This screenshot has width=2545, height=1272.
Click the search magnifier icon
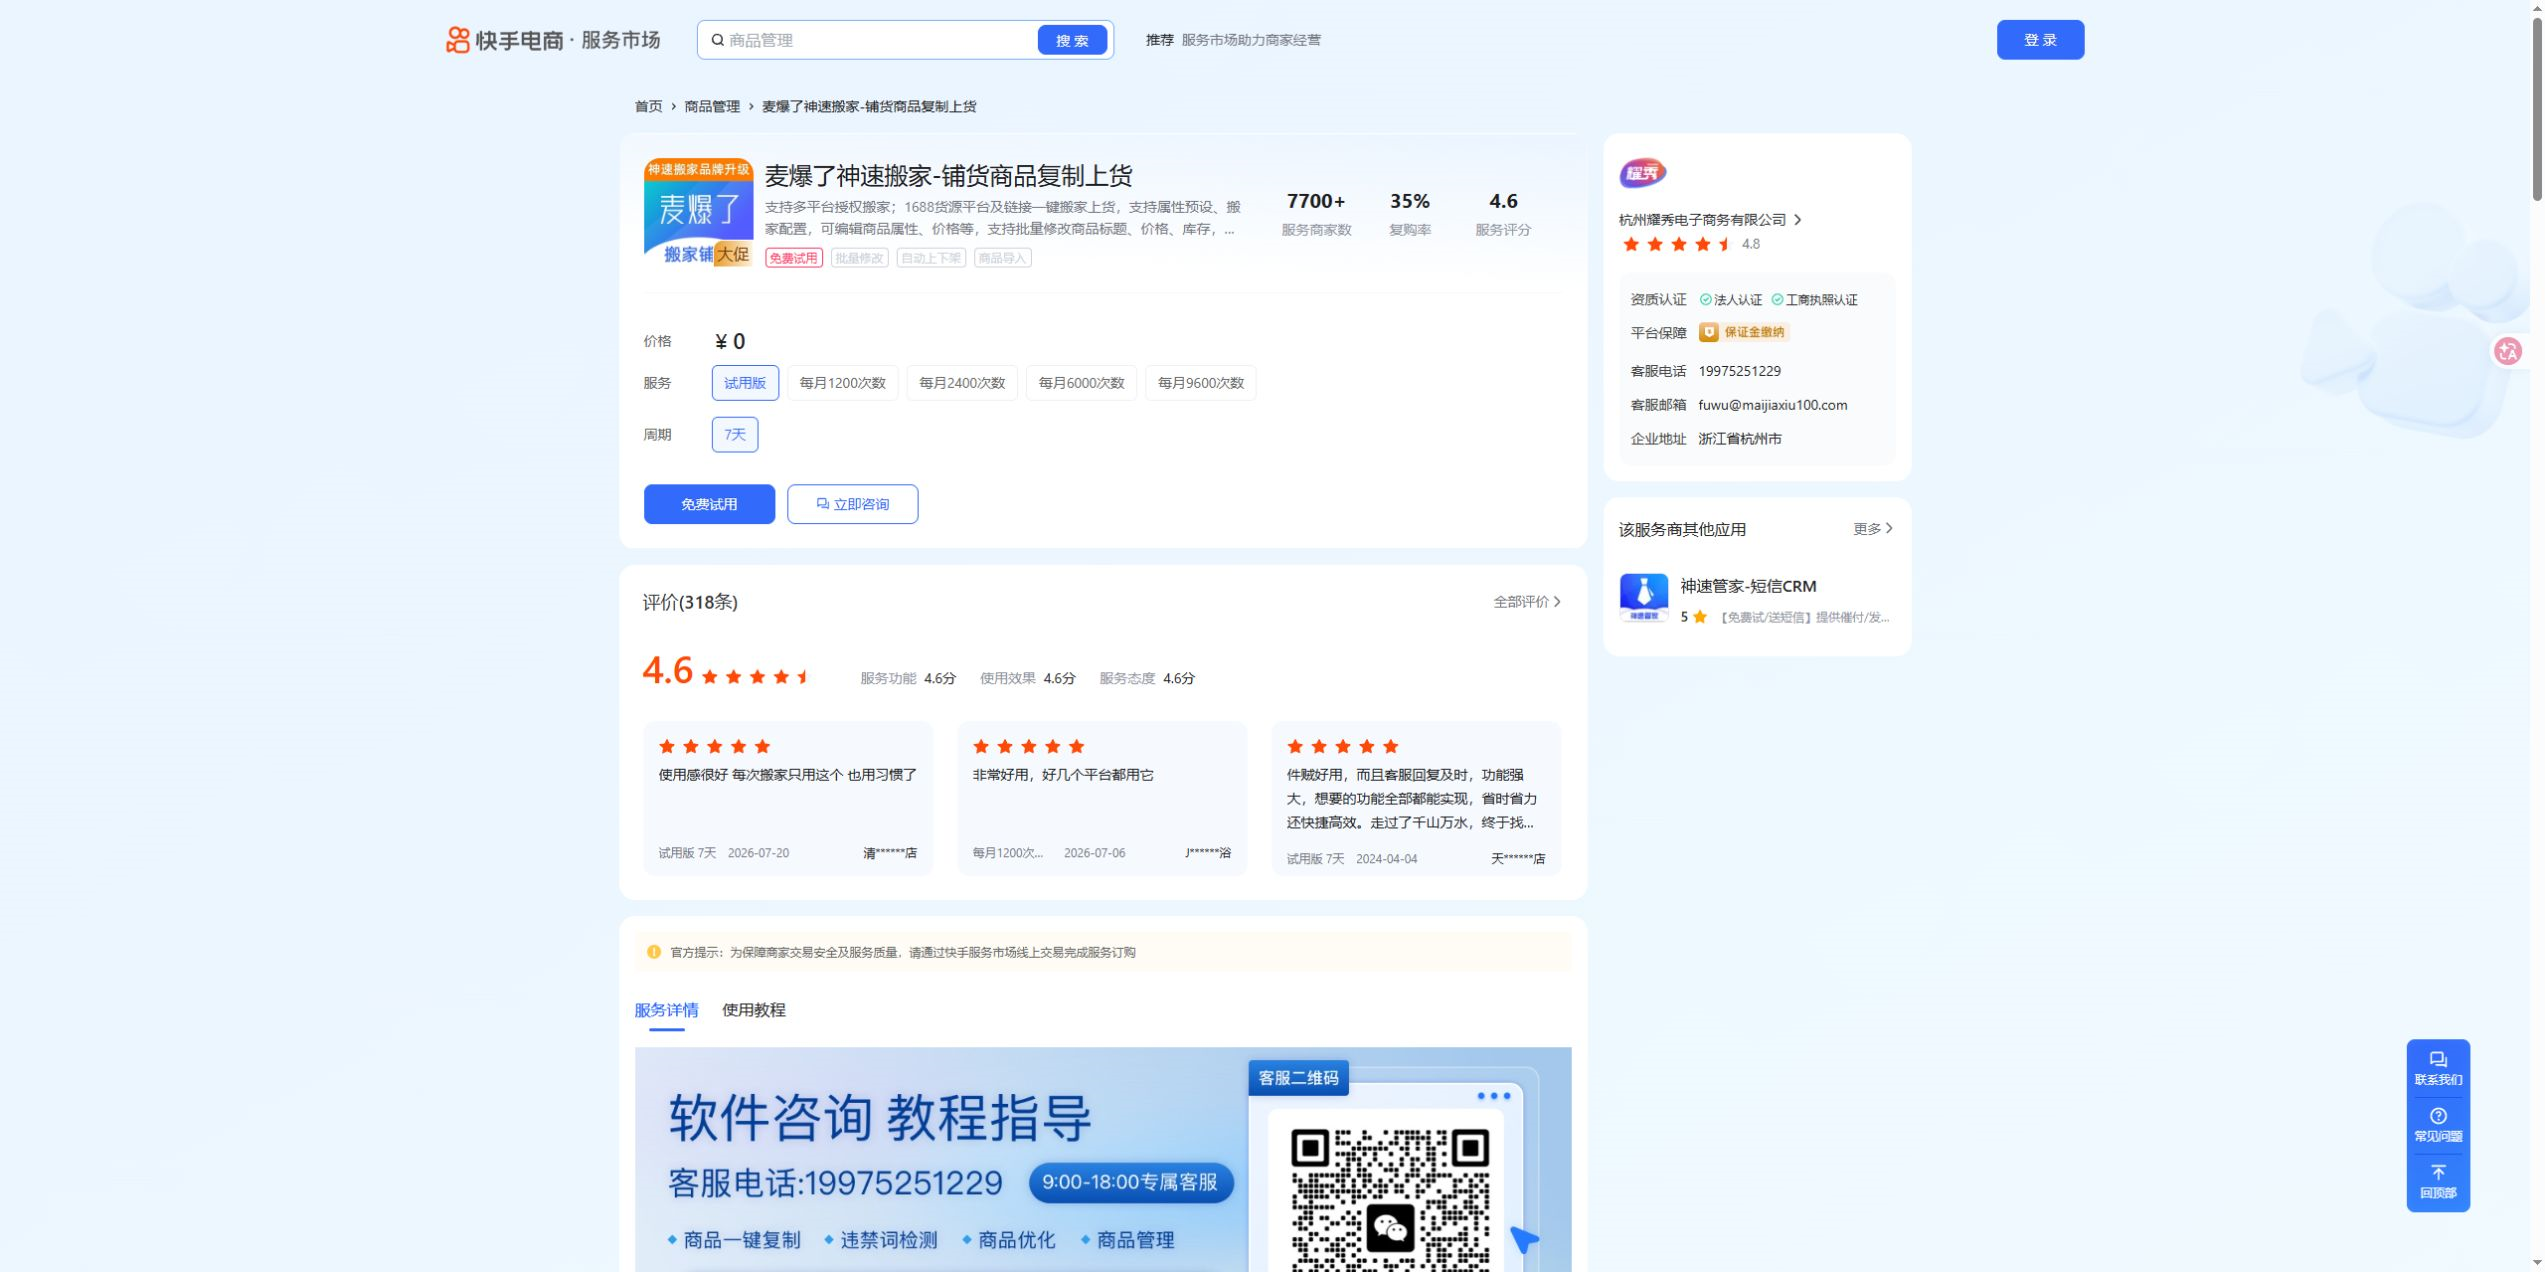click(x=717, y=40)
